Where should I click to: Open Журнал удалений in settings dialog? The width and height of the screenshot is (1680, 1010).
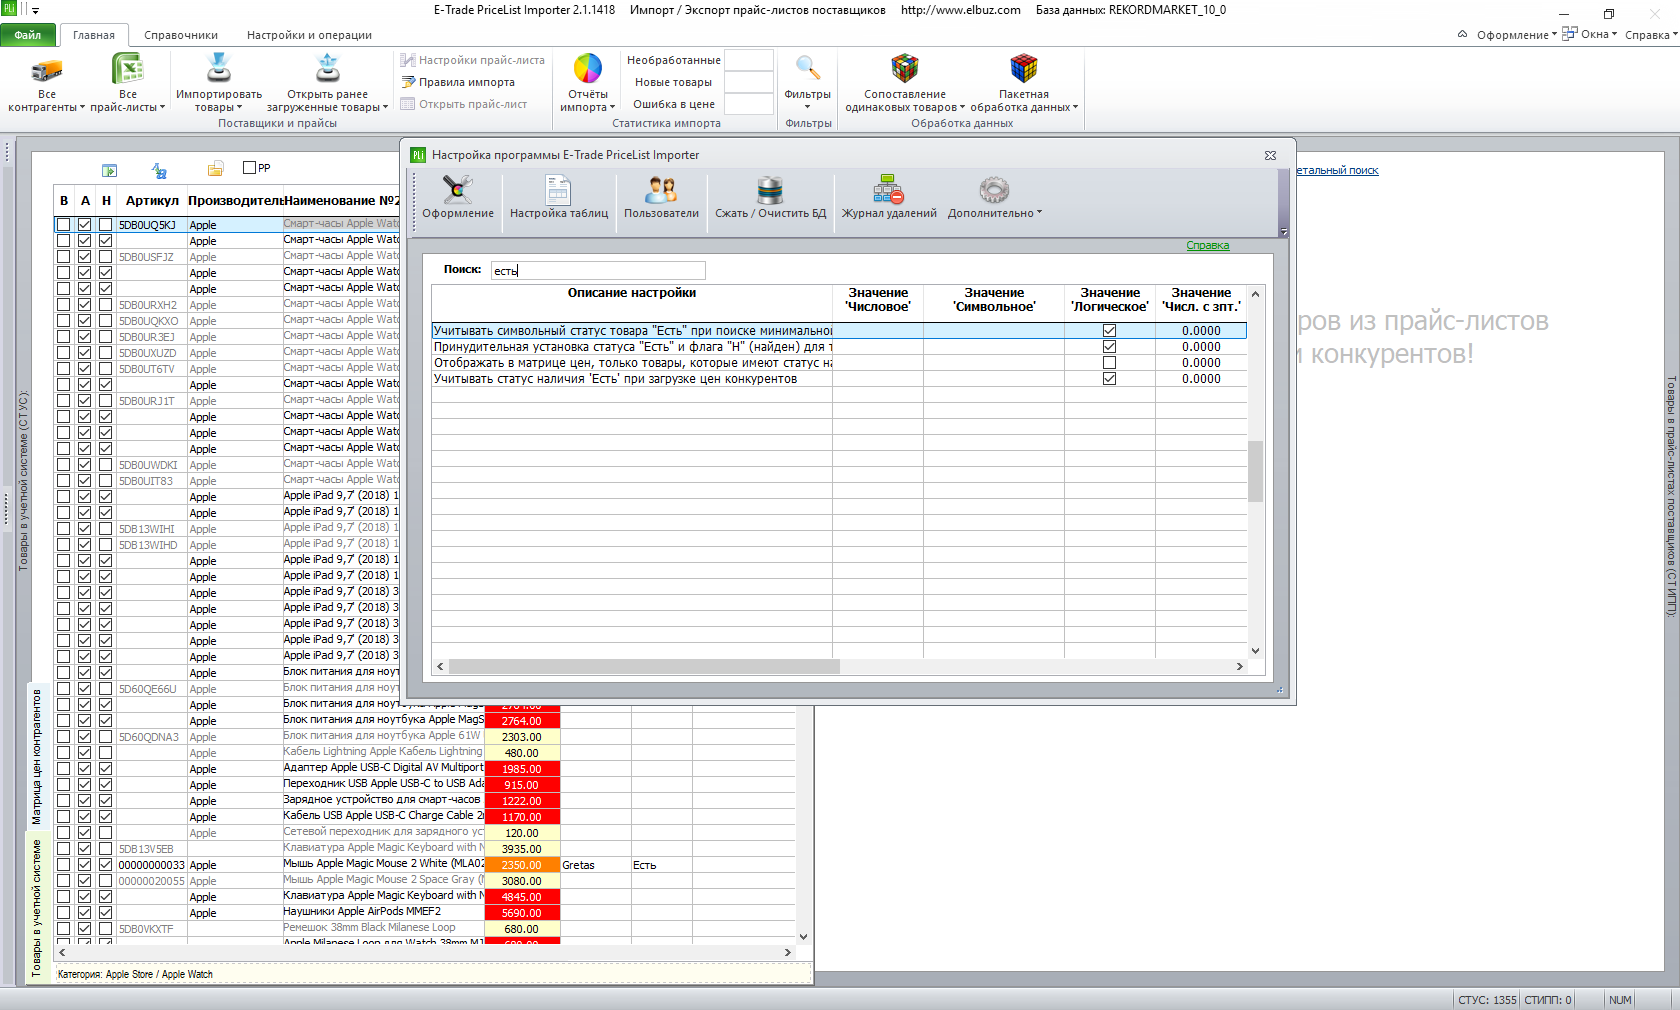point(888,197)
